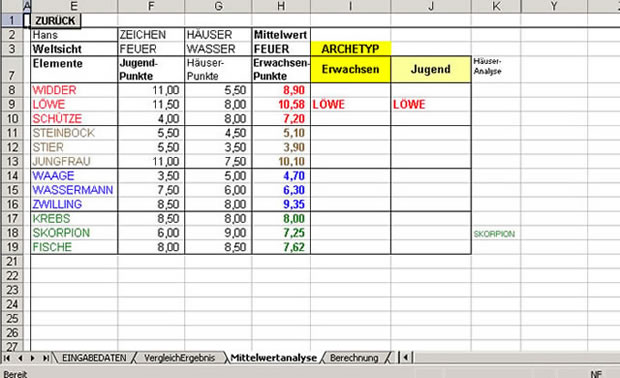Viewport: 620px width, 378px height.
Task: Click the ZURÜCK button
Action: [x=55, y=21]
